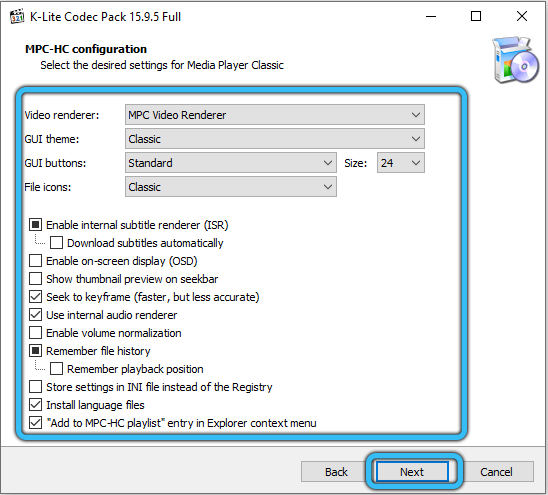Open the Video renderer dropdown
This screenshot has width=548, height=495.
[275, 115]
